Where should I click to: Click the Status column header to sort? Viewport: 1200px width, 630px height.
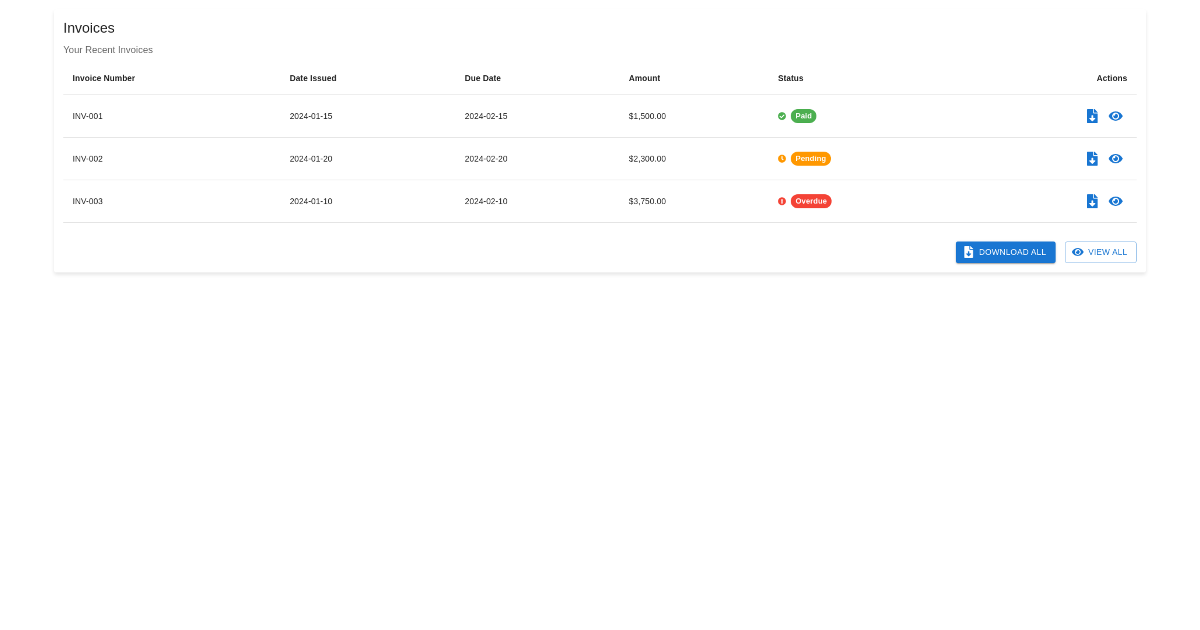click(790, 78)
